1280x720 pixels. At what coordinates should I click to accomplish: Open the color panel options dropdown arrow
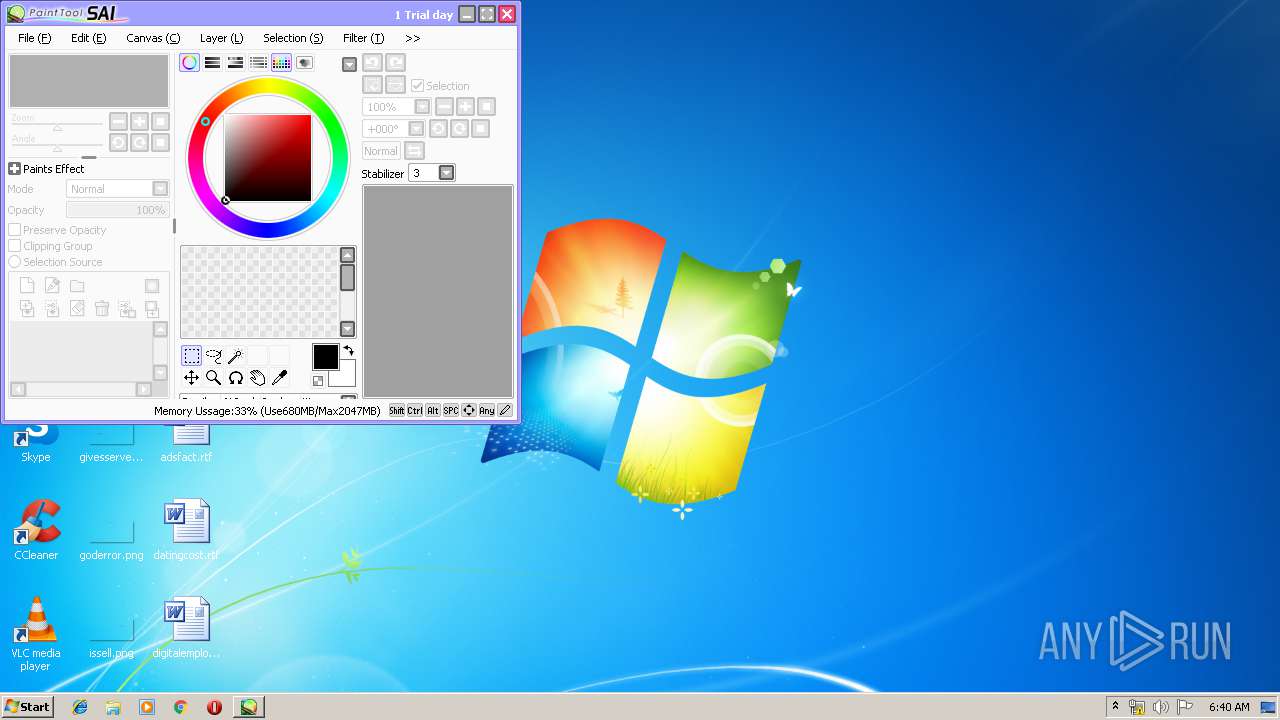point(349,64)
